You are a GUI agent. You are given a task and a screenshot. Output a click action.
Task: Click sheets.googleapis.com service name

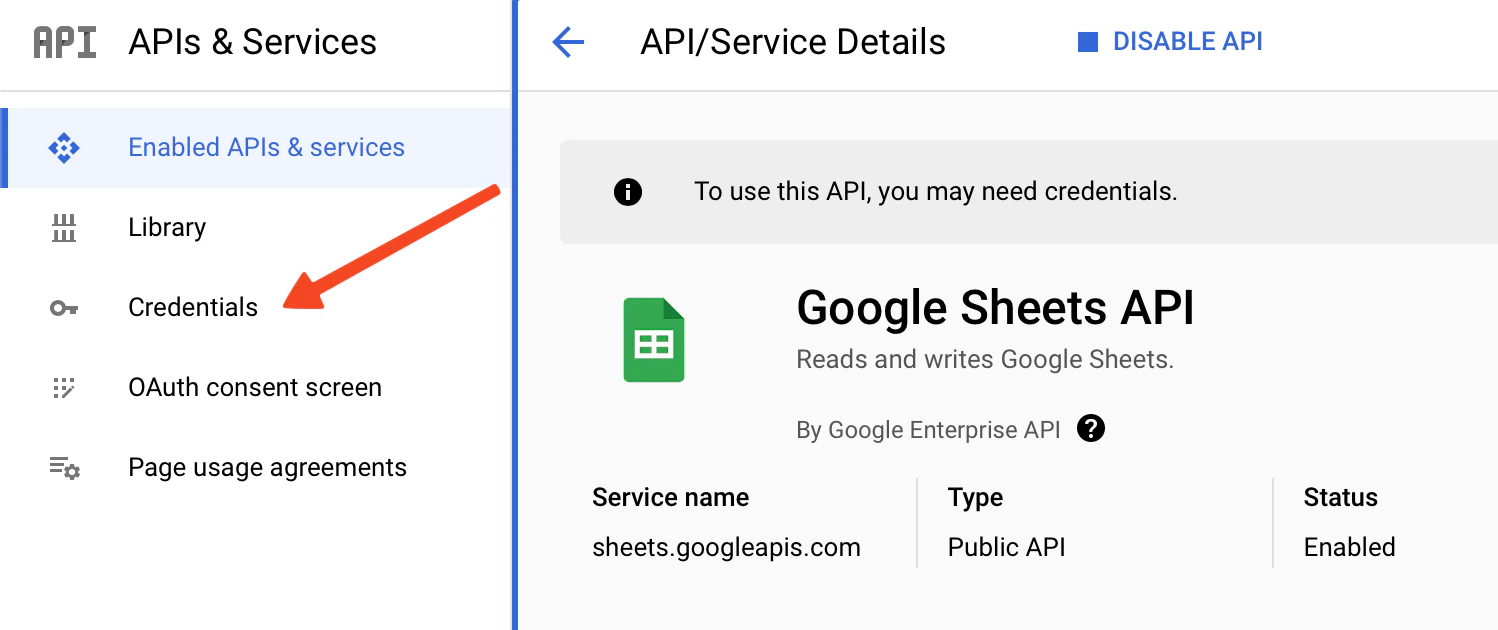(x=726, y=548)
